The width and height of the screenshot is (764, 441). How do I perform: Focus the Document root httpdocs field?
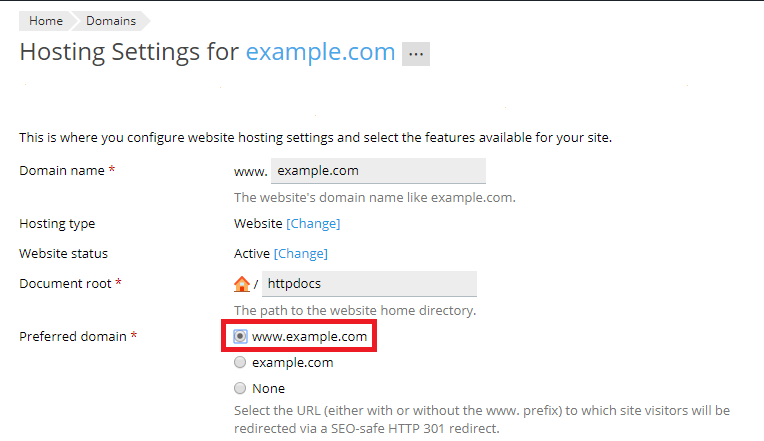(369, 284)
